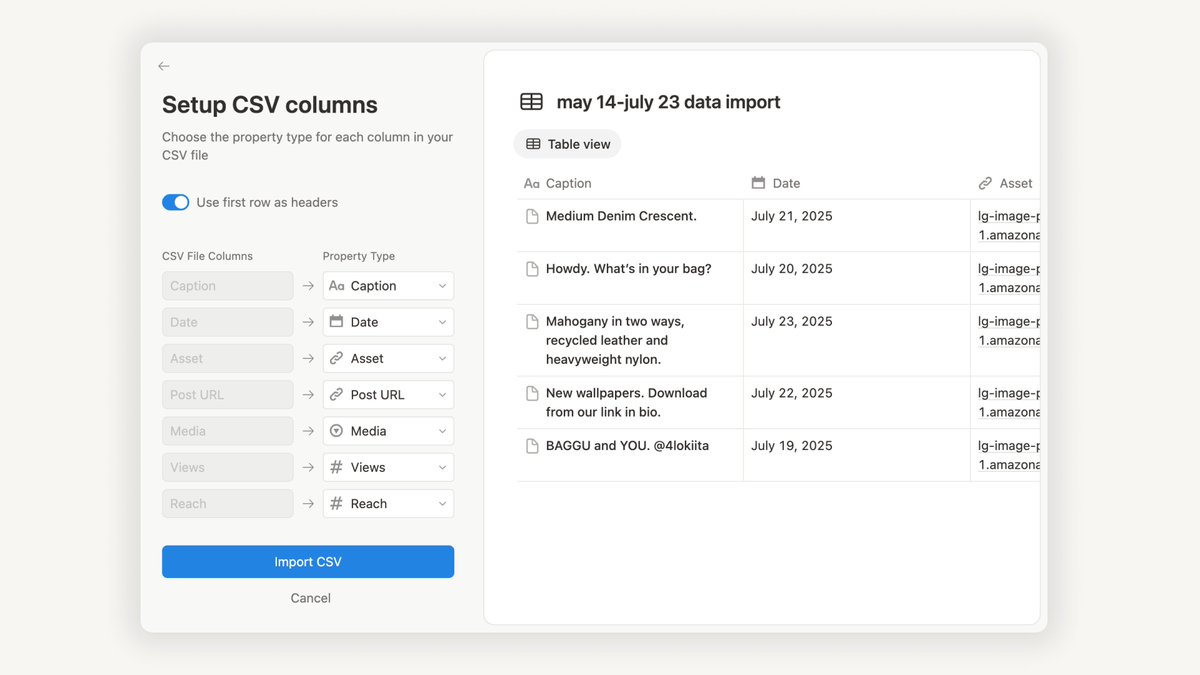The width and height of the screenshot is (1200, 675).
Task: Click the Caption CSV column field
Action: pyautogui.click(x=228, y=286)
